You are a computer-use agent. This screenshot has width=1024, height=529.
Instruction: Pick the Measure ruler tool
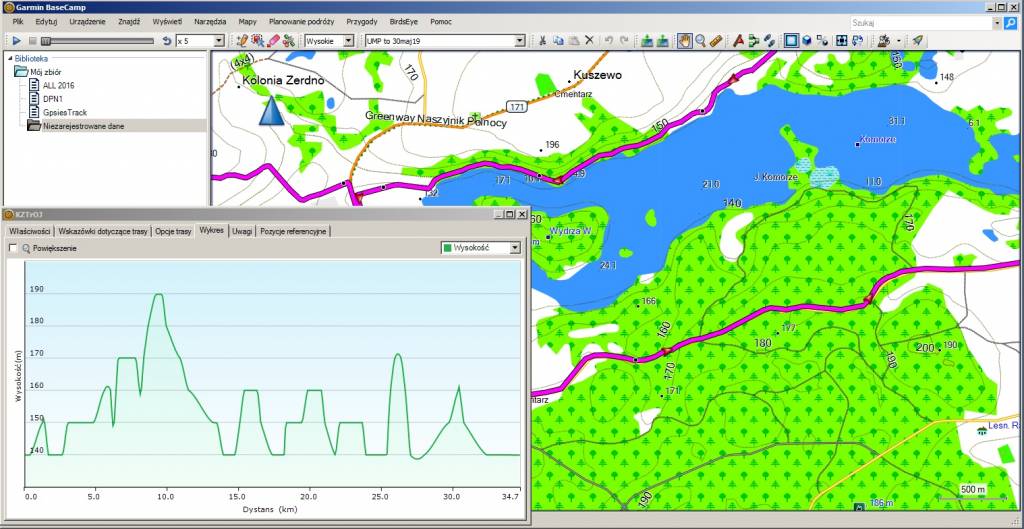pos(716,41)
